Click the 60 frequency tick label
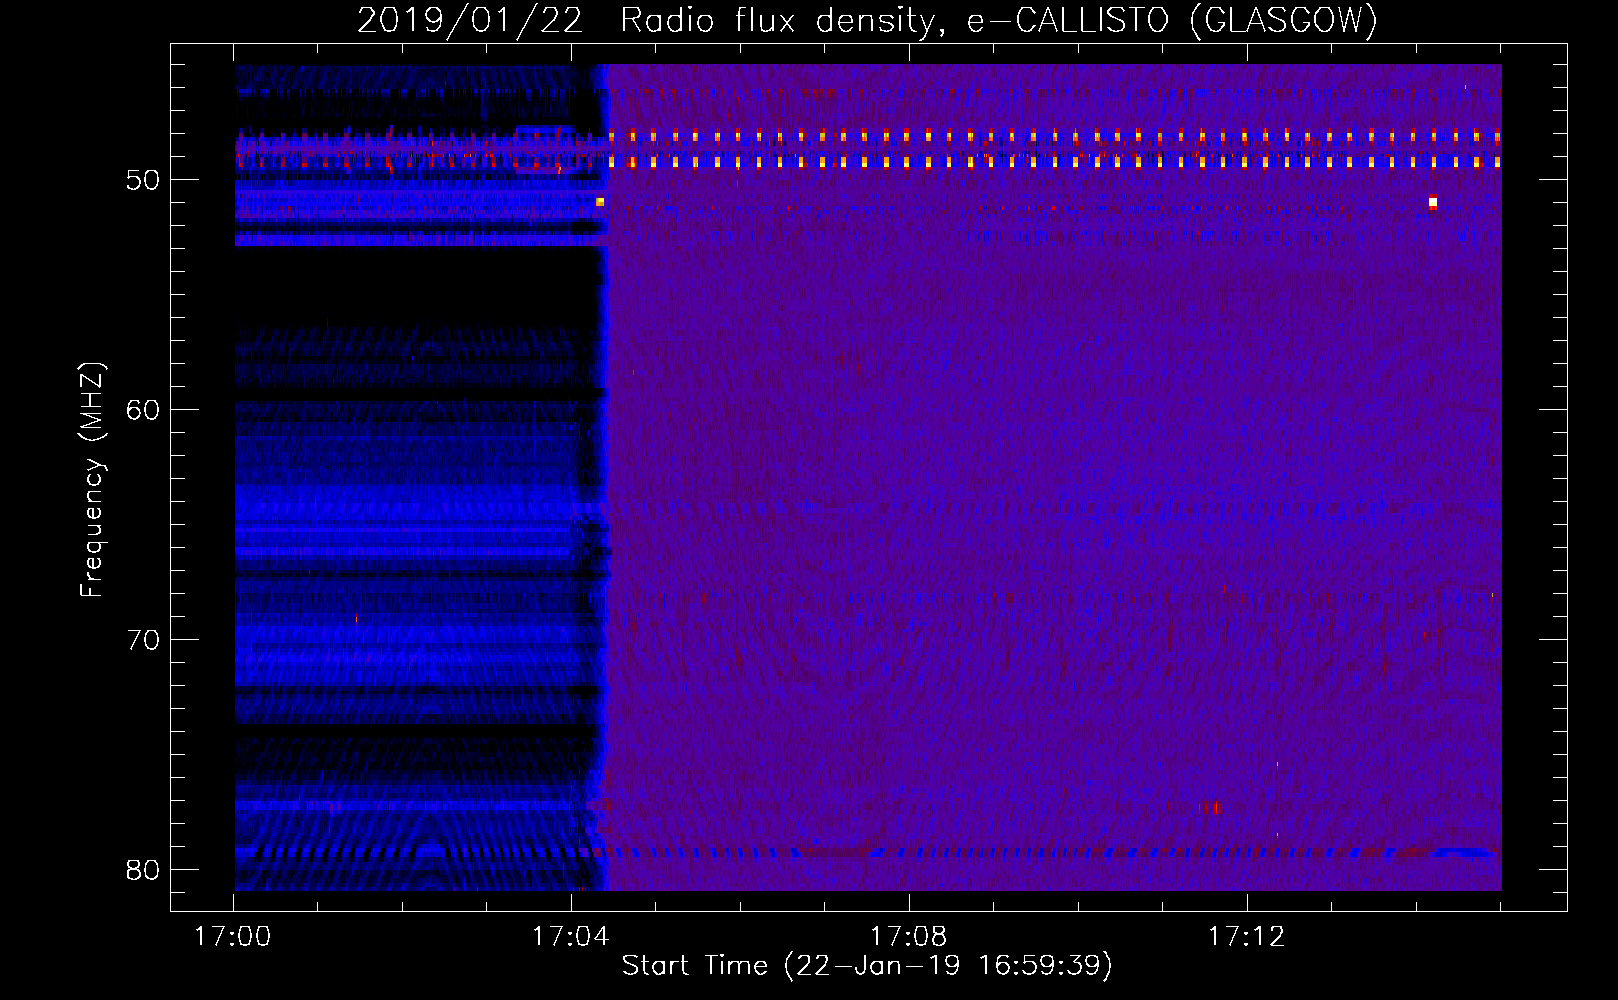This screenshot has width=1618, height=1000. pos(143,410)
